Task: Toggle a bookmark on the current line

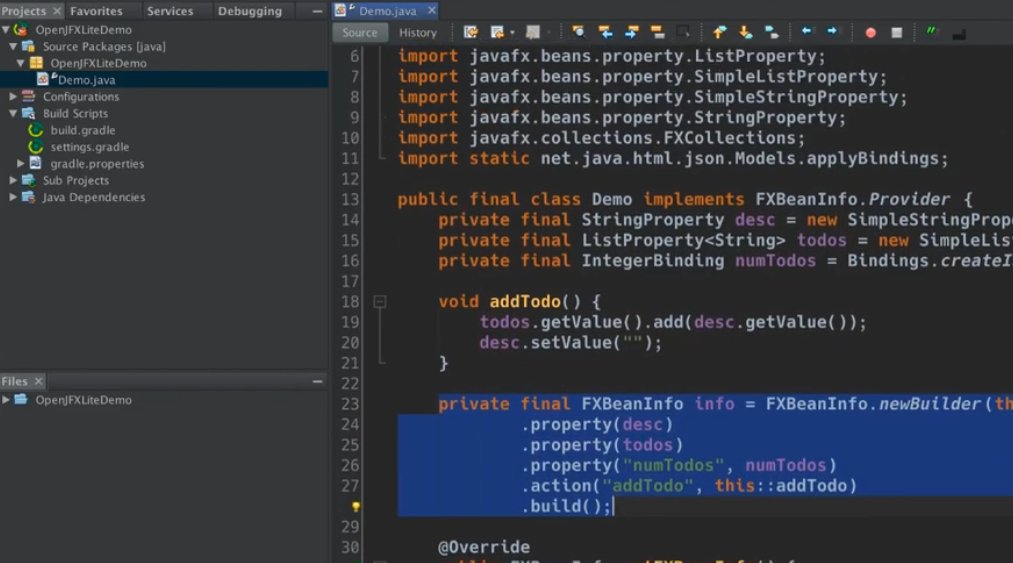Action: tap(771, 32)
